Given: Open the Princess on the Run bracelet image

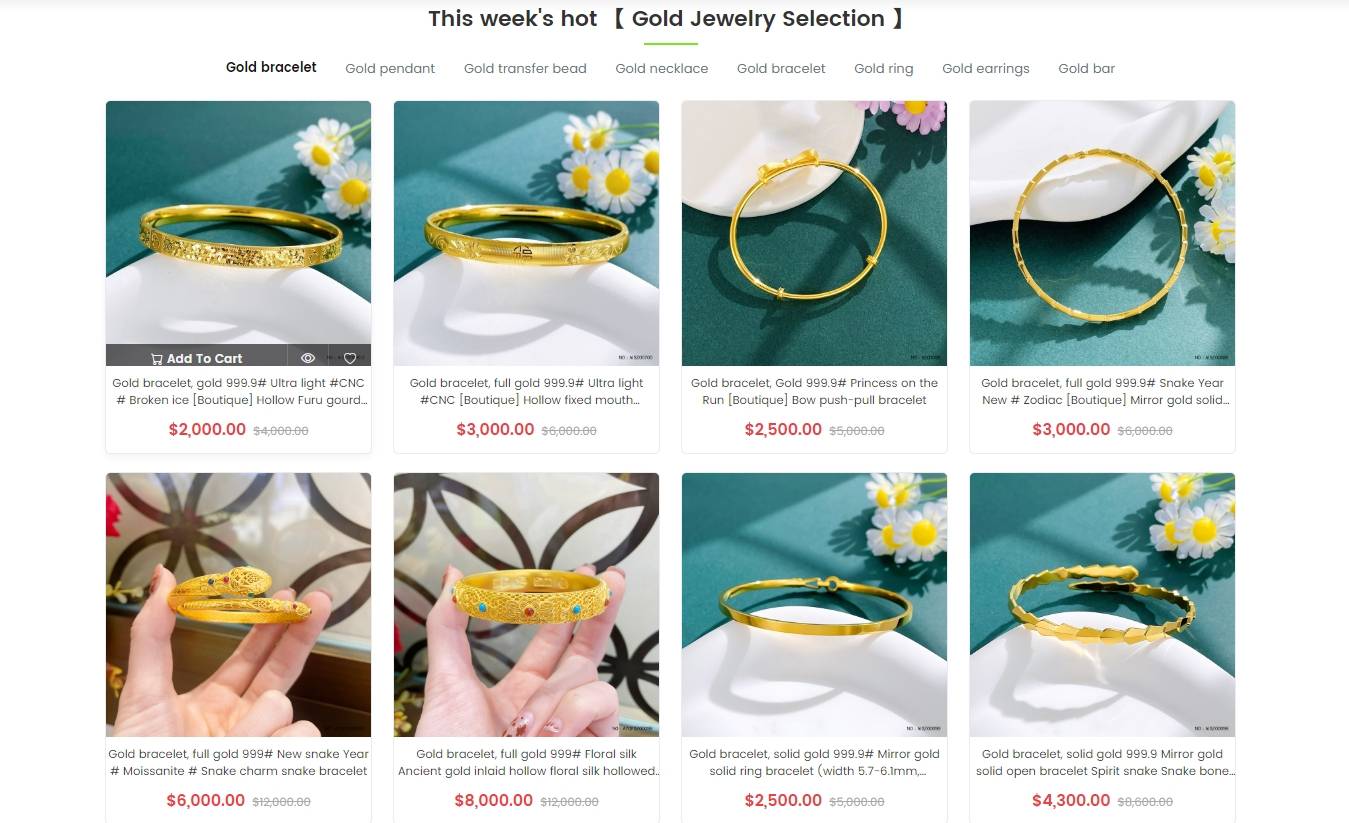Looking at the screenshot, I should point(814,233).
